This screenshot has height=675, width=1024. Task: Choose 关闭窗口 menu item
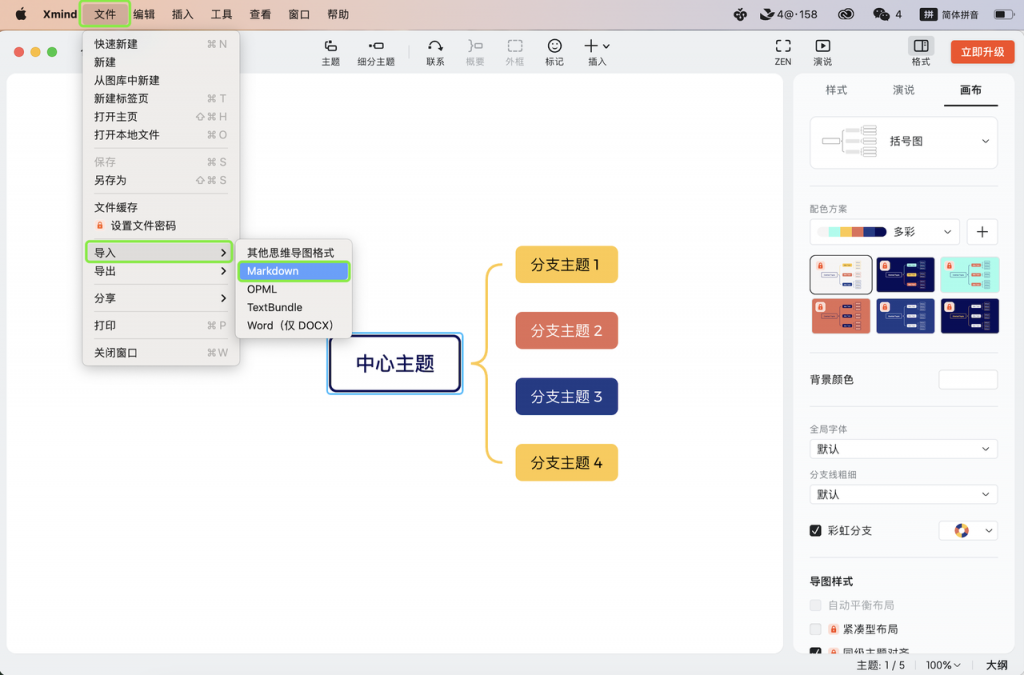(x=159, y=353)
